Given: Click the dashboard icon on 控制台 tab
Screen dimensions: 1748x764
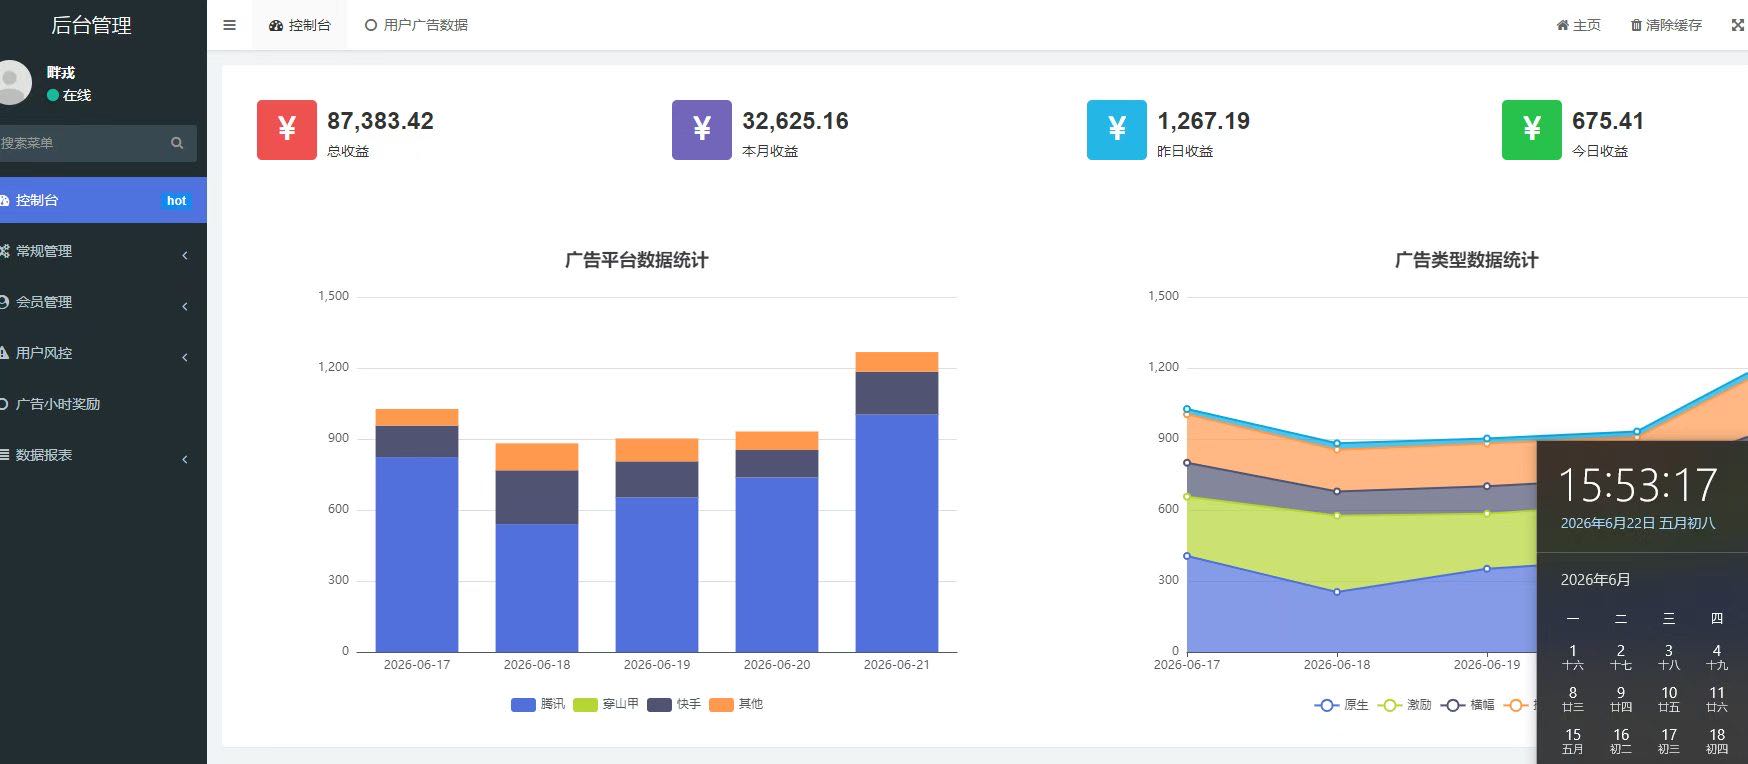Looking at the screenshot, I should (276, 26).
